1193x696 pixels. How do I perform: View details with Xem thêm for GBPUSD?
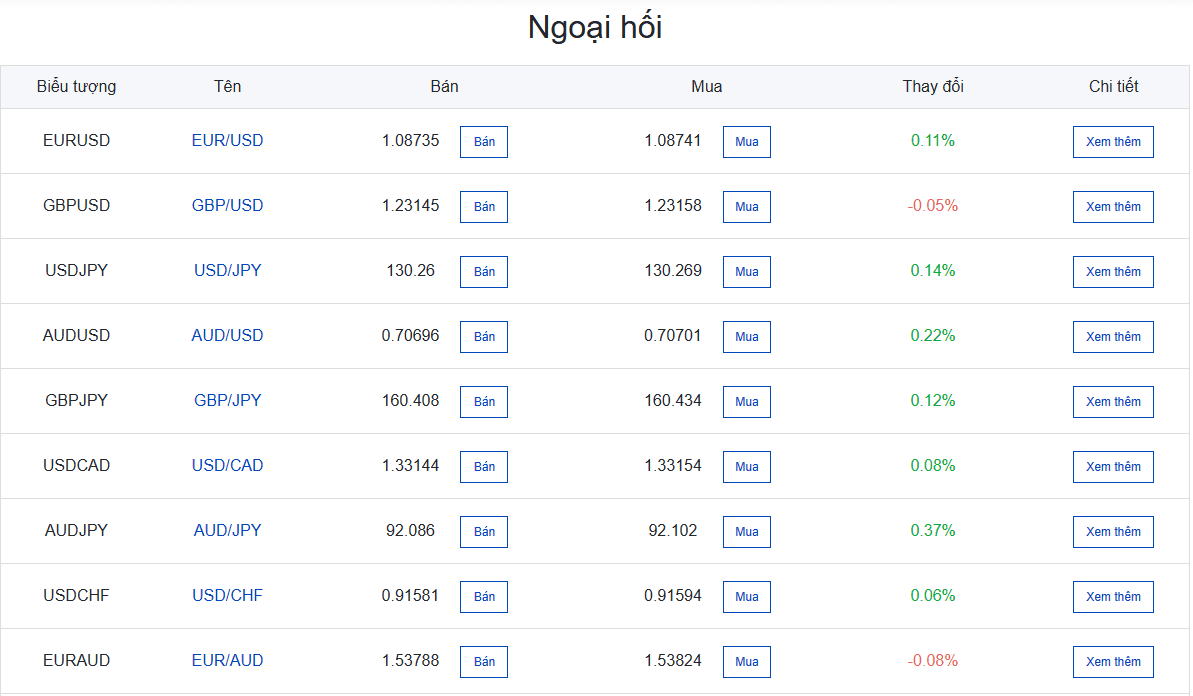coord(1113,207)
